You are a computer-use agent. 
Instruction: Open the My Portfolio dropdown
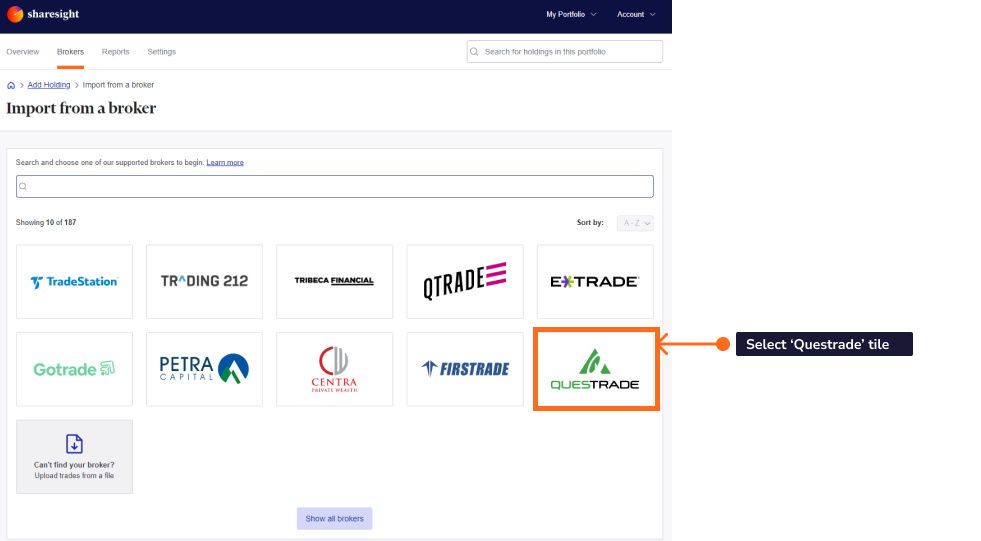(x=571, y=14)
